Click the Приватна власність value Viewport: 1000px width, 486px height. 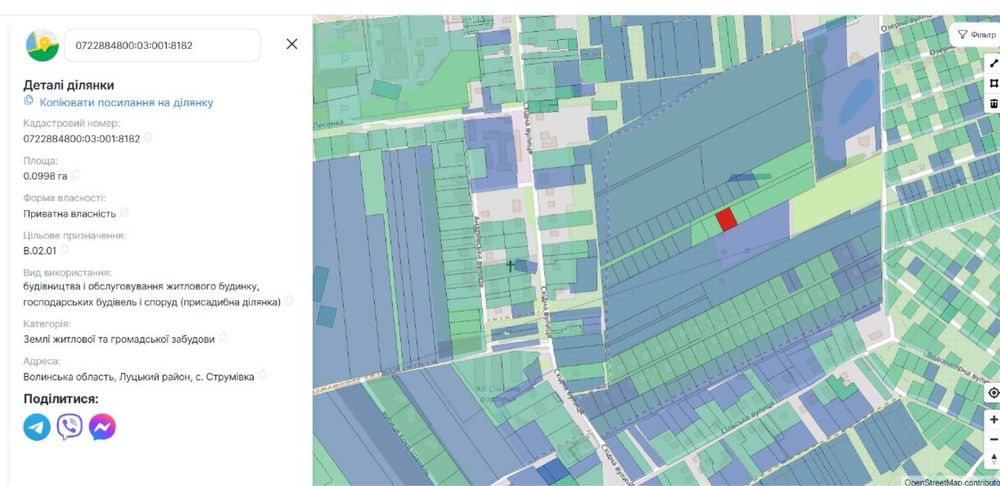click(x=70, y=213)
